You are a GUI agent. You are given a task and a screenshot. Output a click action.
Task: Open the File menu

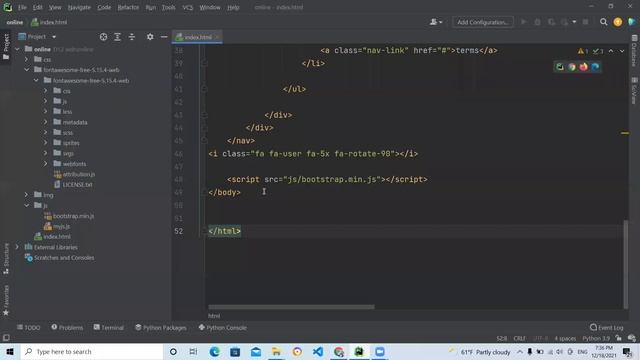coord(22,7)
